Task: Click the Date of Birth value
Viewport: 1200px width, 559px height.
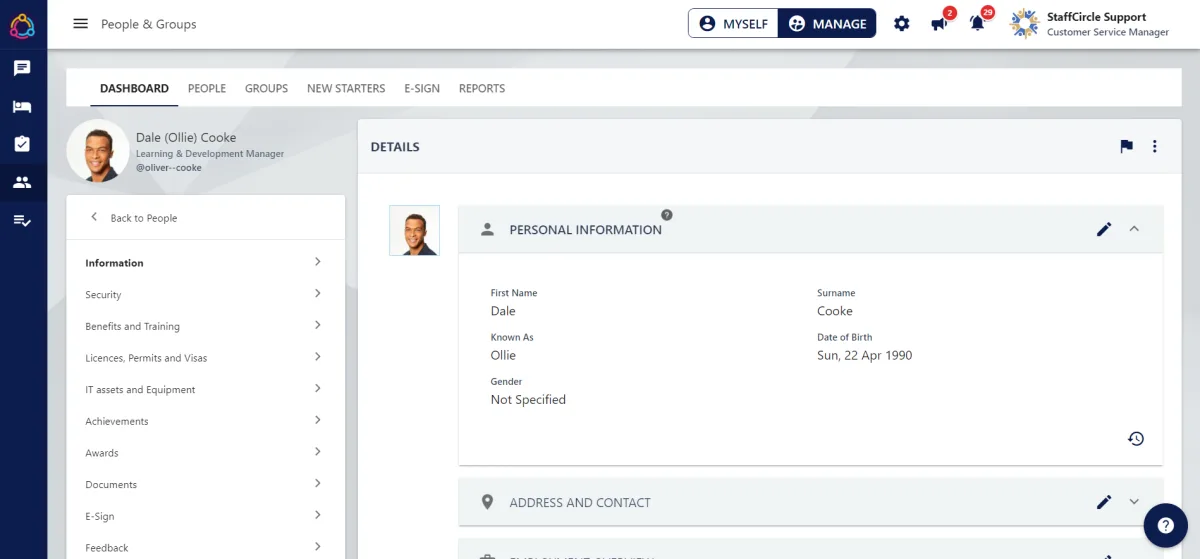Action: pyautogui.click(x=864, y=355)
